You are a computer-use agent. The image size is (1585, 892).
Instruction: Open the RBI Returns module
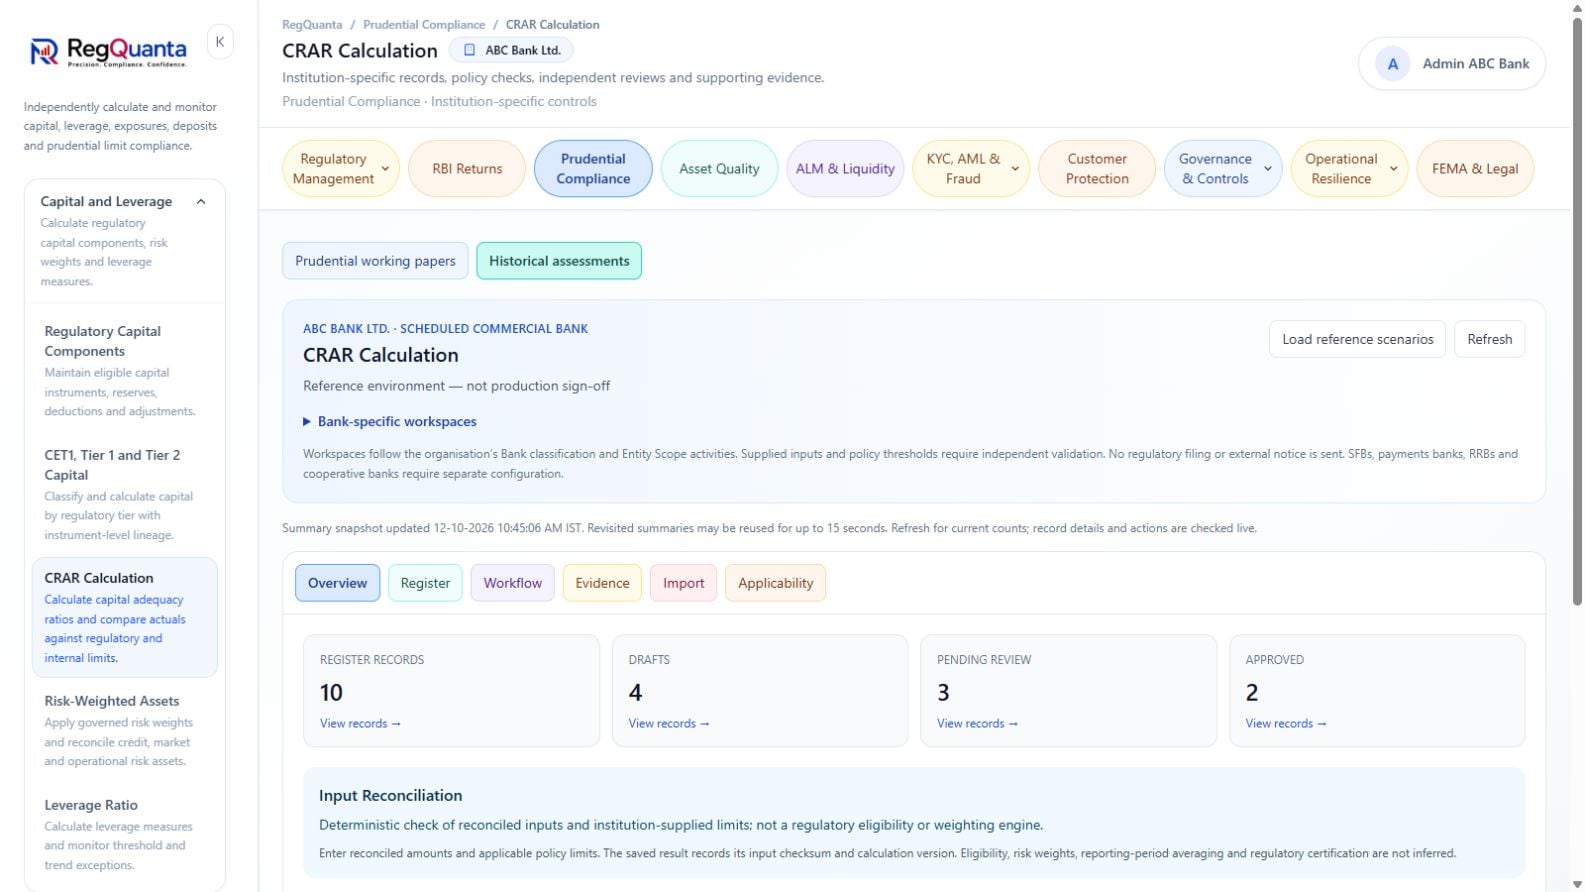click(467, 169)
